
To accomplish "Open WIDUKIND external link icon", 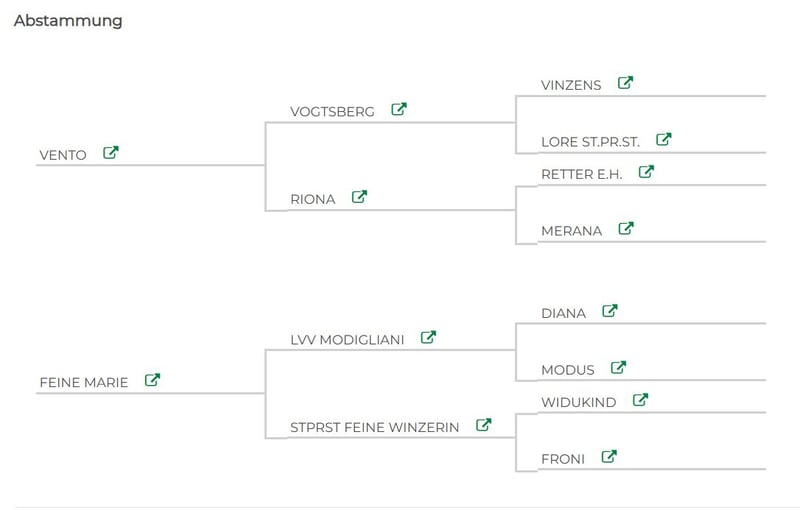I will [640, 400].
